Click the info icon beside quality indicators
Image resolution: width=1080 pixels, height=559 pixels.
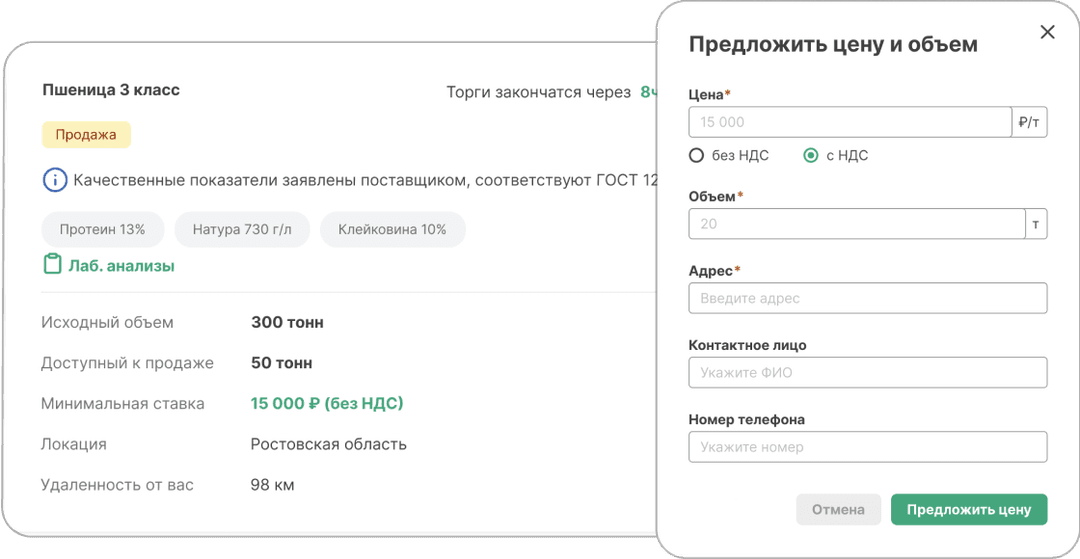[x=54, y=181]
